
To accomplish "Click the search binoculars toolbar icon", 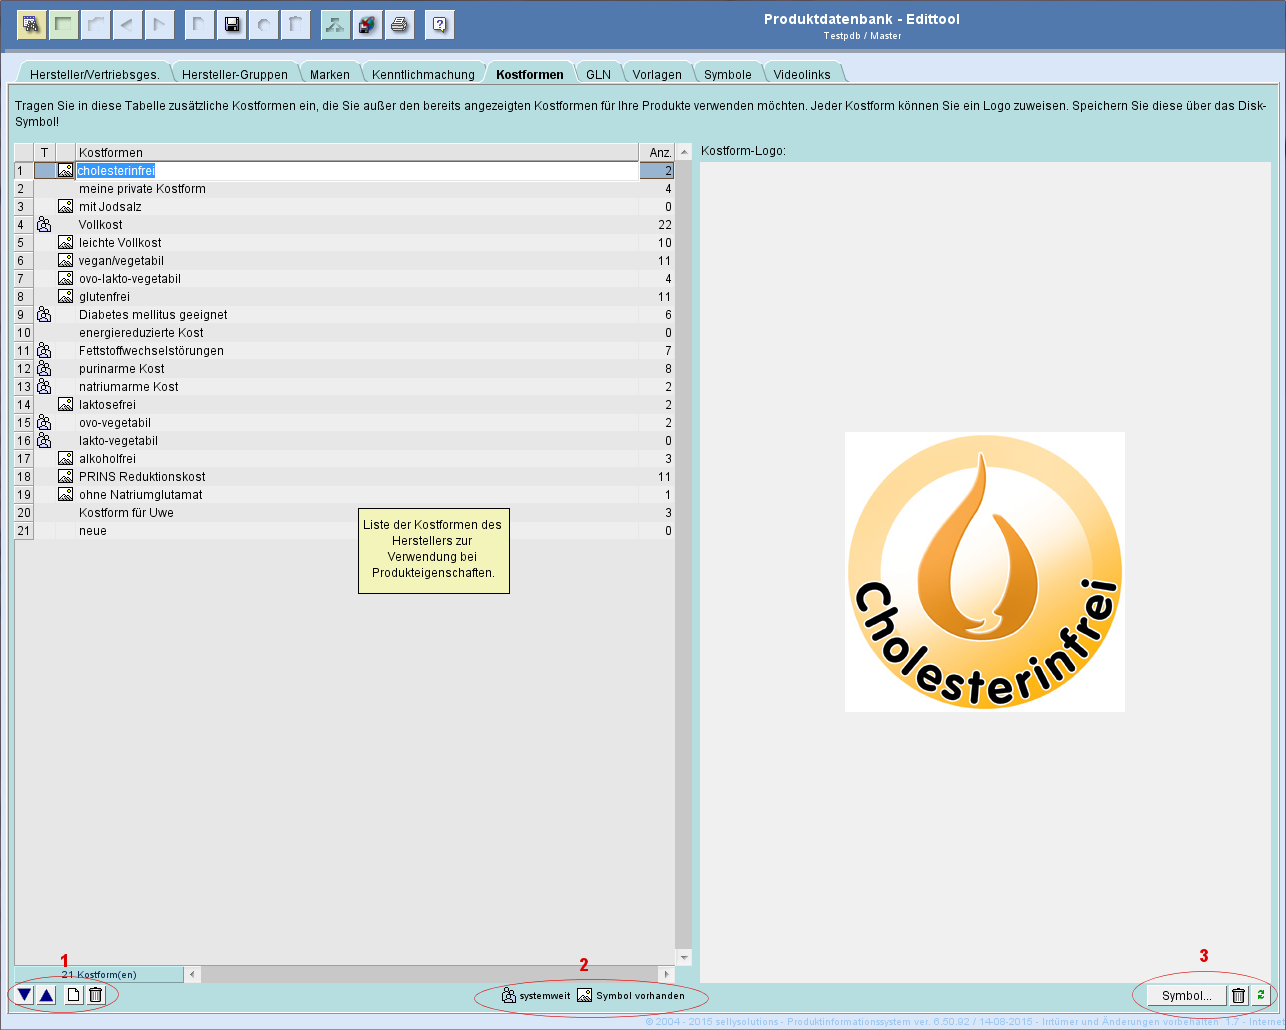I will pyautogui.click(x=31, y=25).
